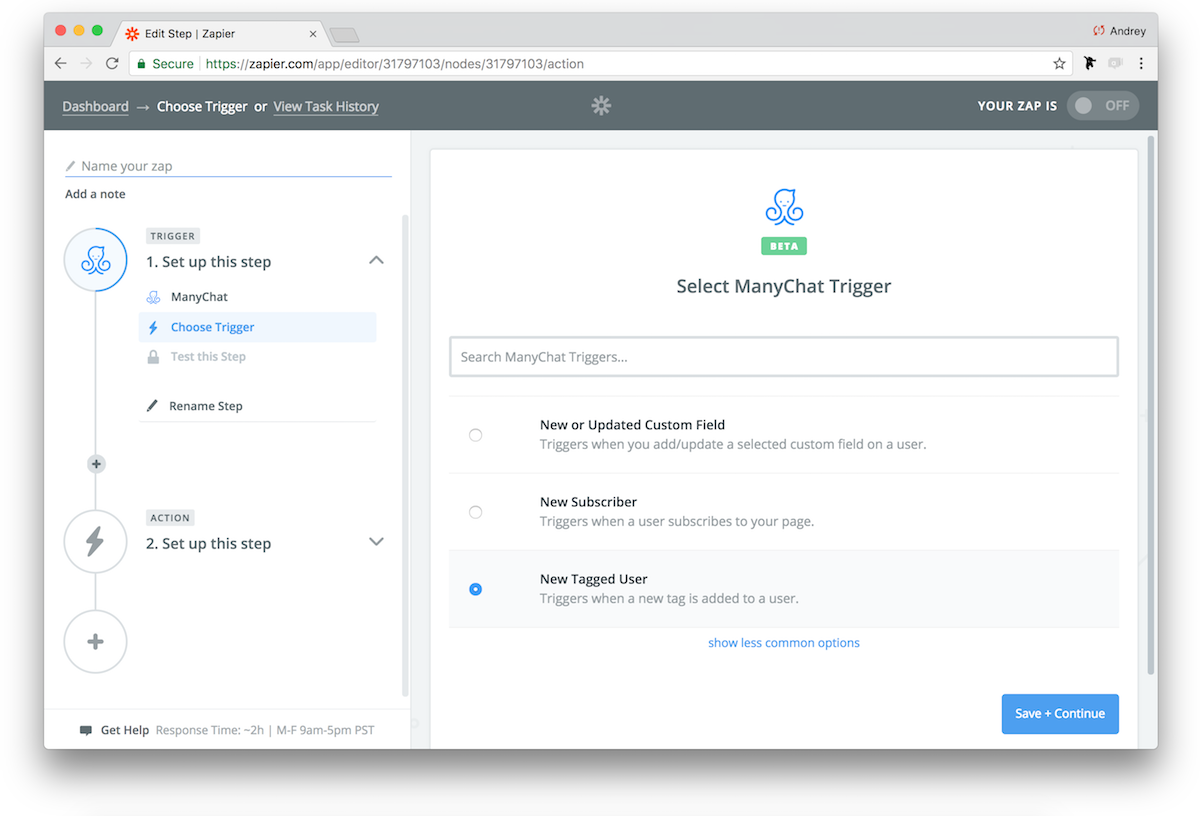The width and height of the screenshot is (1200, 816).
Task: Reload the page with refresh icon
Action: point(112,63)
